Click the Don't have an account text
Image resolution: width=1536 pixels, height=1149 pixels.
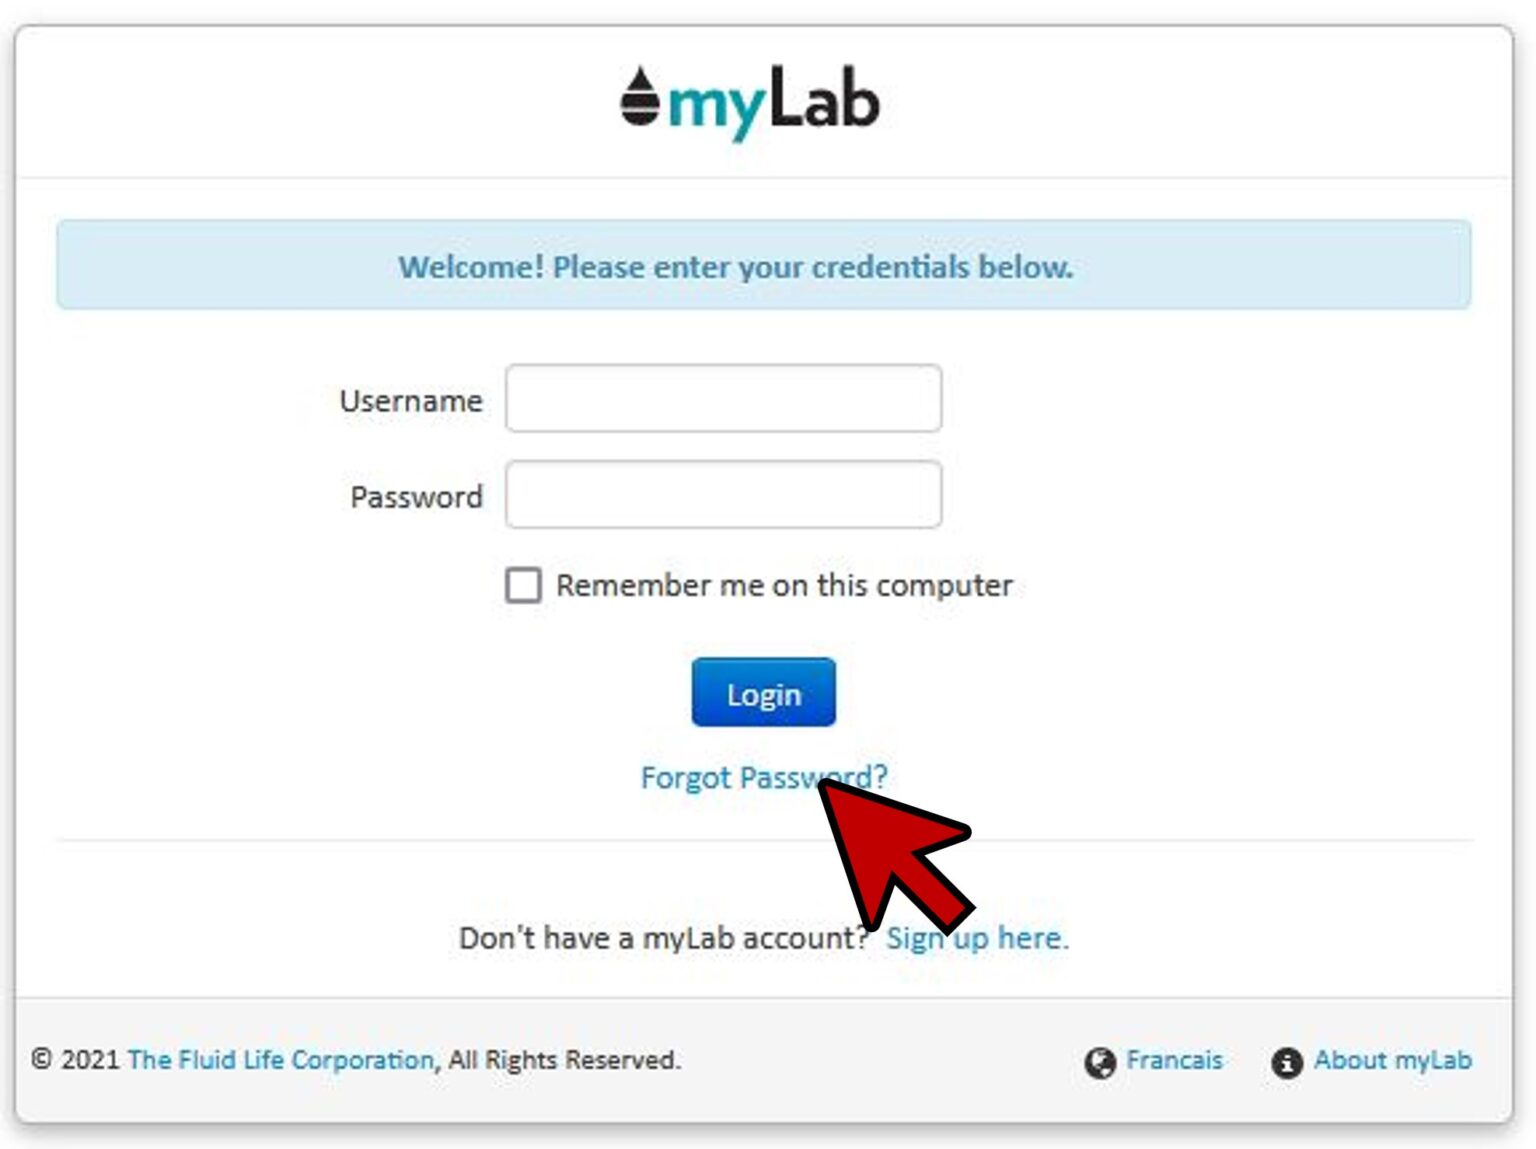point(663,937)
